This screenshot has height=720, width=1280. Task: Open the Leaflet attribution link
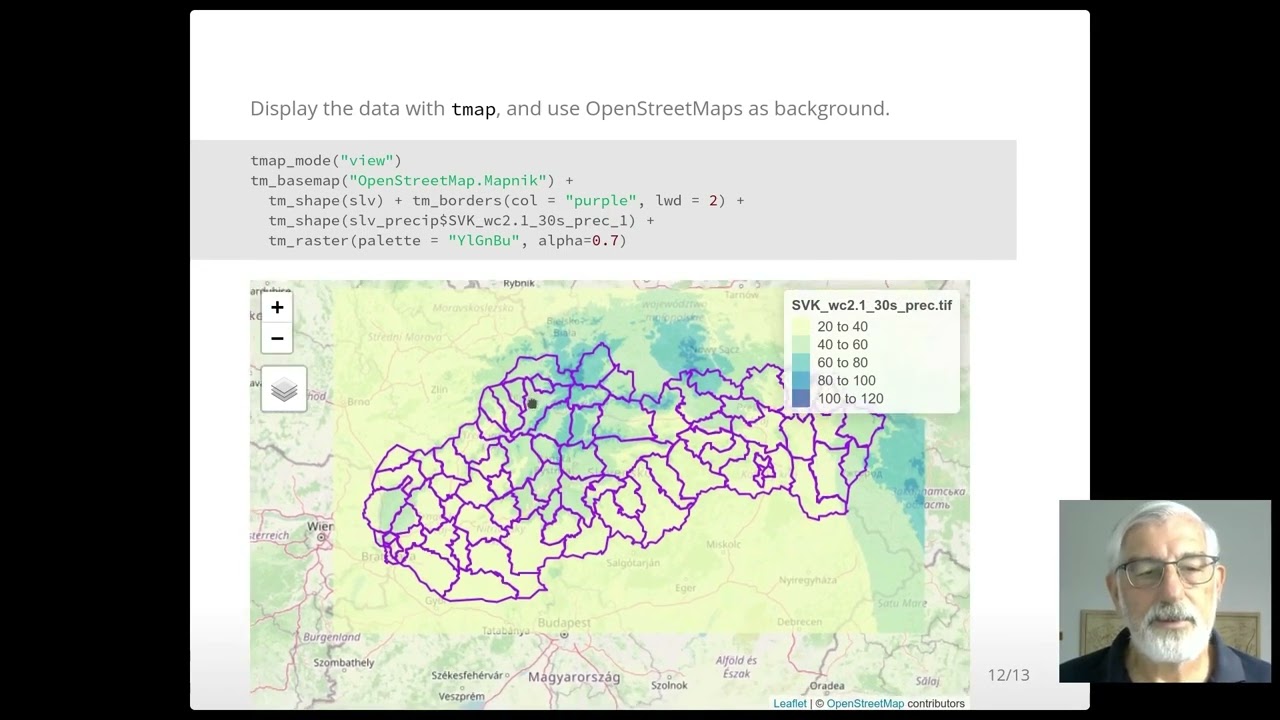pyautogui.click(x=790, y=703)
